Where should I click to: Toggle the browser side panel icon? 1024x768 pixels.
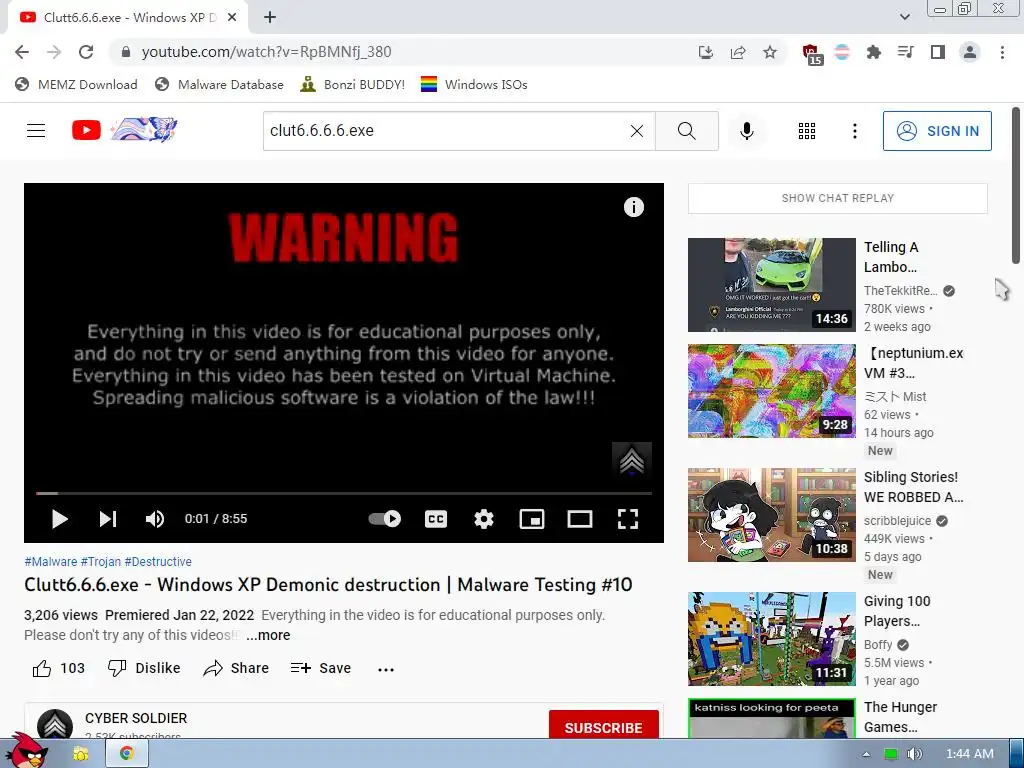938,52
